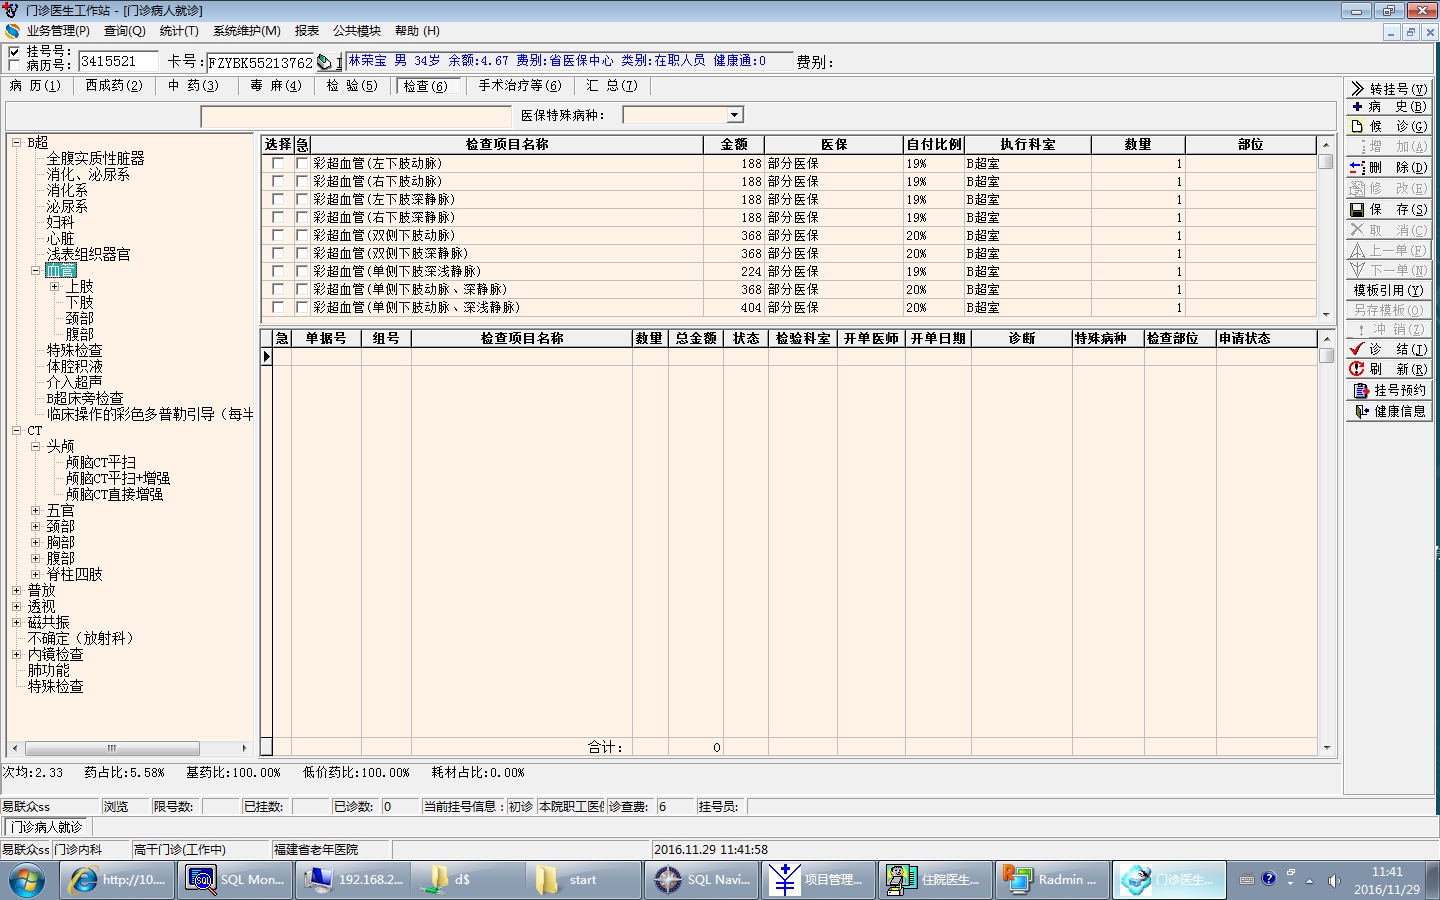
Task: Enable the 病历号 checkbox
Action: click(14, 65)
